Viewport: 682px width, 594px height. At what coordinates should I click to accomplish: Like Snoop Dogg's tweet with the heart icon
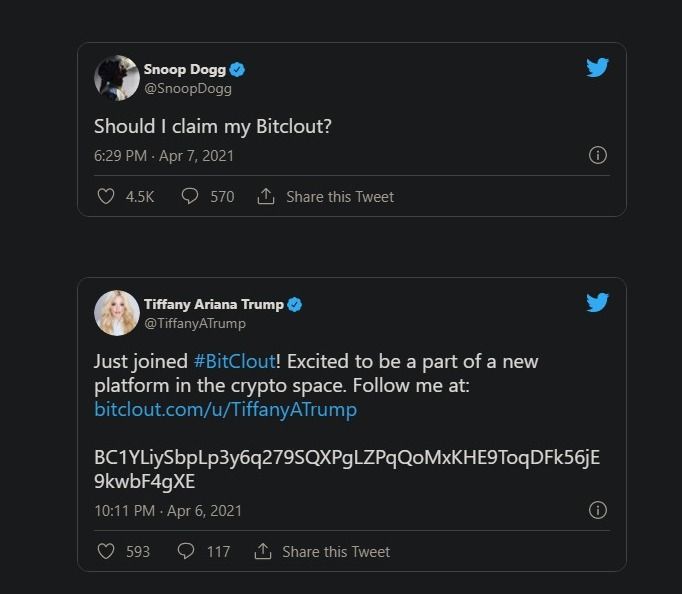(x=105, y=197)
